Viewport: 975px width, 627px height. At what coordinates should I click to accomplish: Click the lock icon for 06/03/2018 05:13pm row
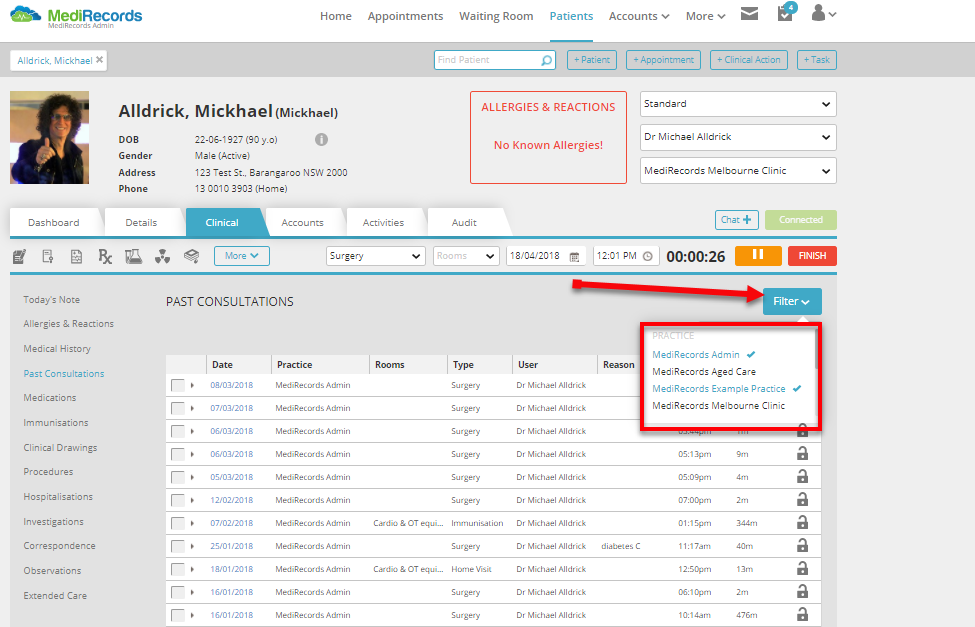[x=803, y=453]
